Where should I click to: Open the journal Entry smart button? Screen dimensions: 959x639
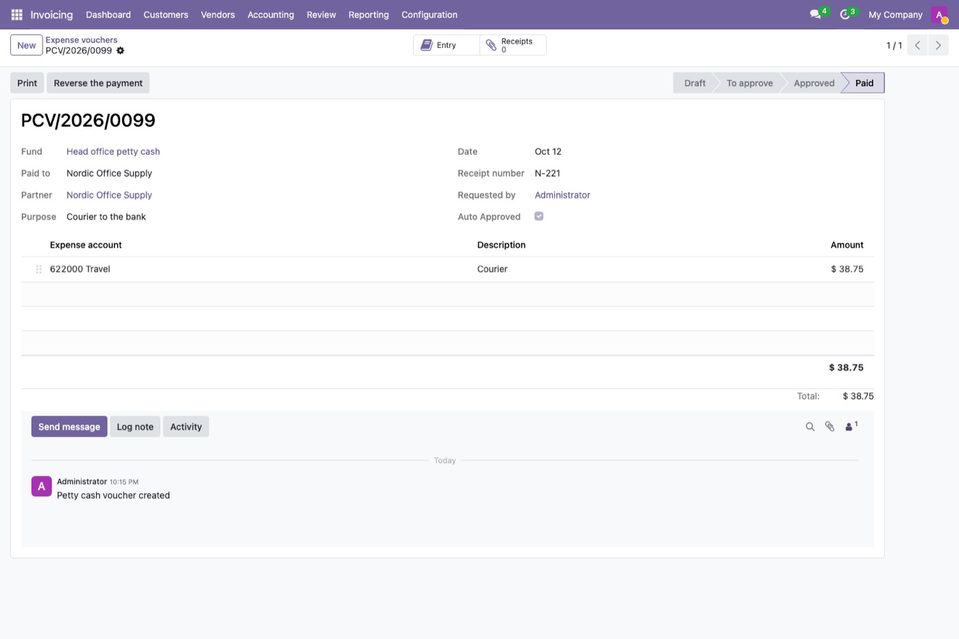coord(446,45)
